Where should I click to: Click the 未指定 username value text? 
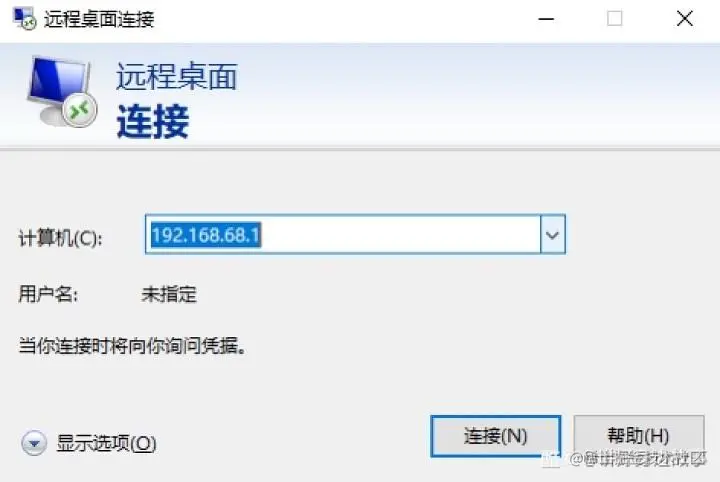pos(169,294)
